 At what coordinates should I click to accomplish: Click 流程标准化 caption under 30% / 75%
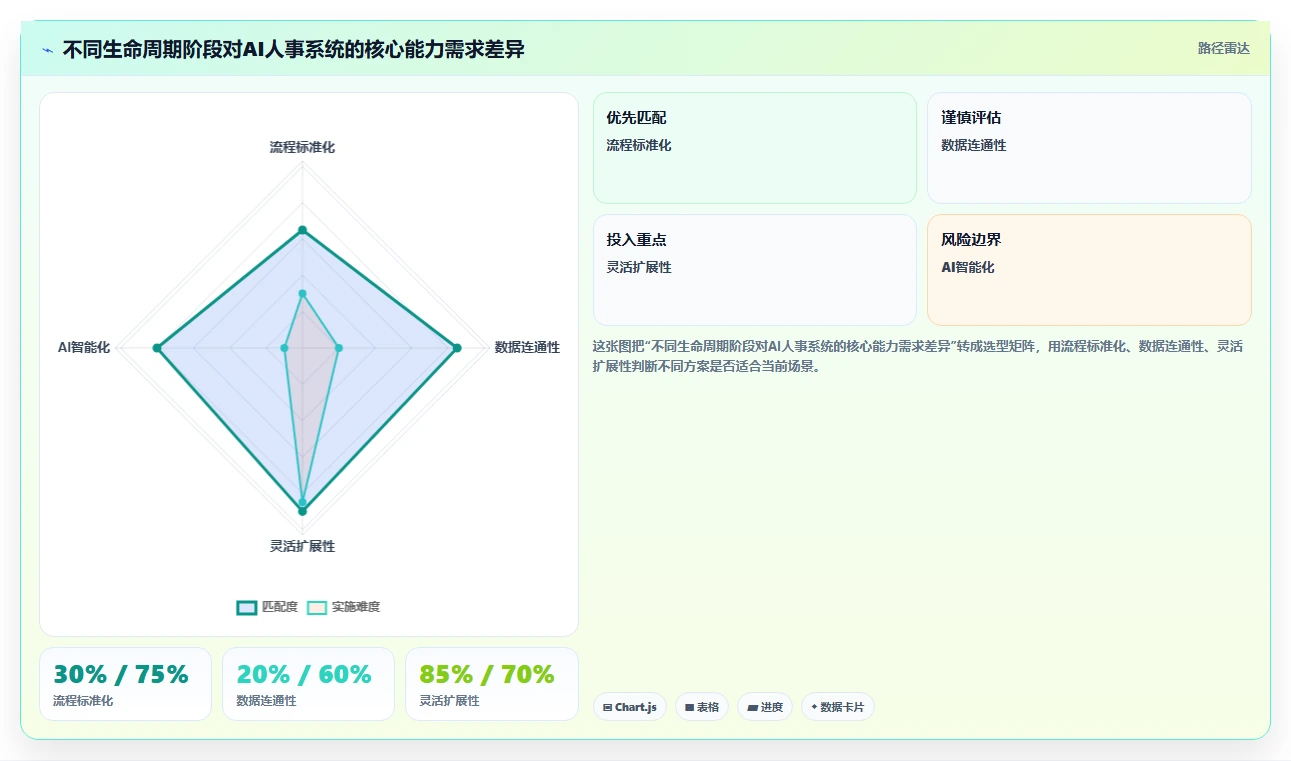(x=83, y=701)
